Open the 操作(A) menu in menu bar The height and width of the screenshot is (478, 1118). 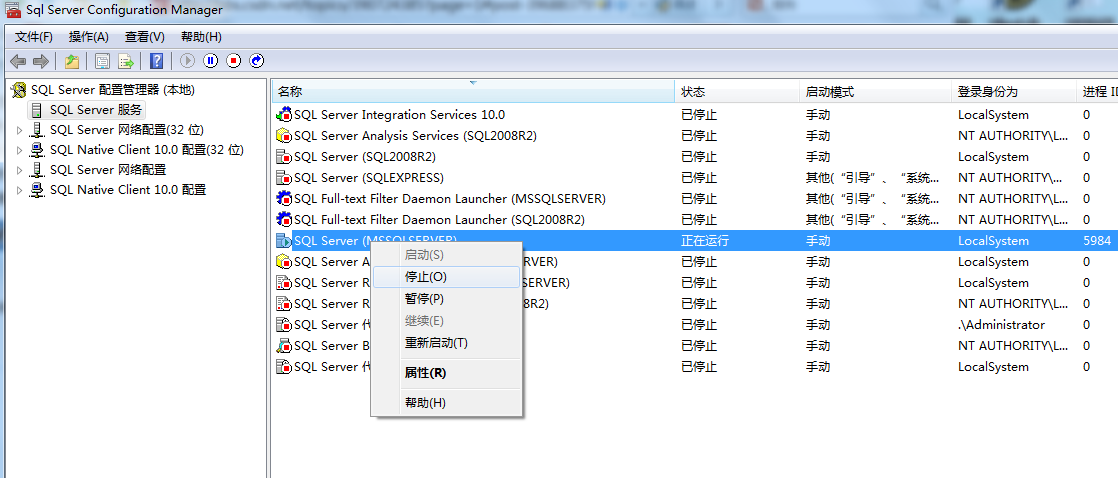88,37
